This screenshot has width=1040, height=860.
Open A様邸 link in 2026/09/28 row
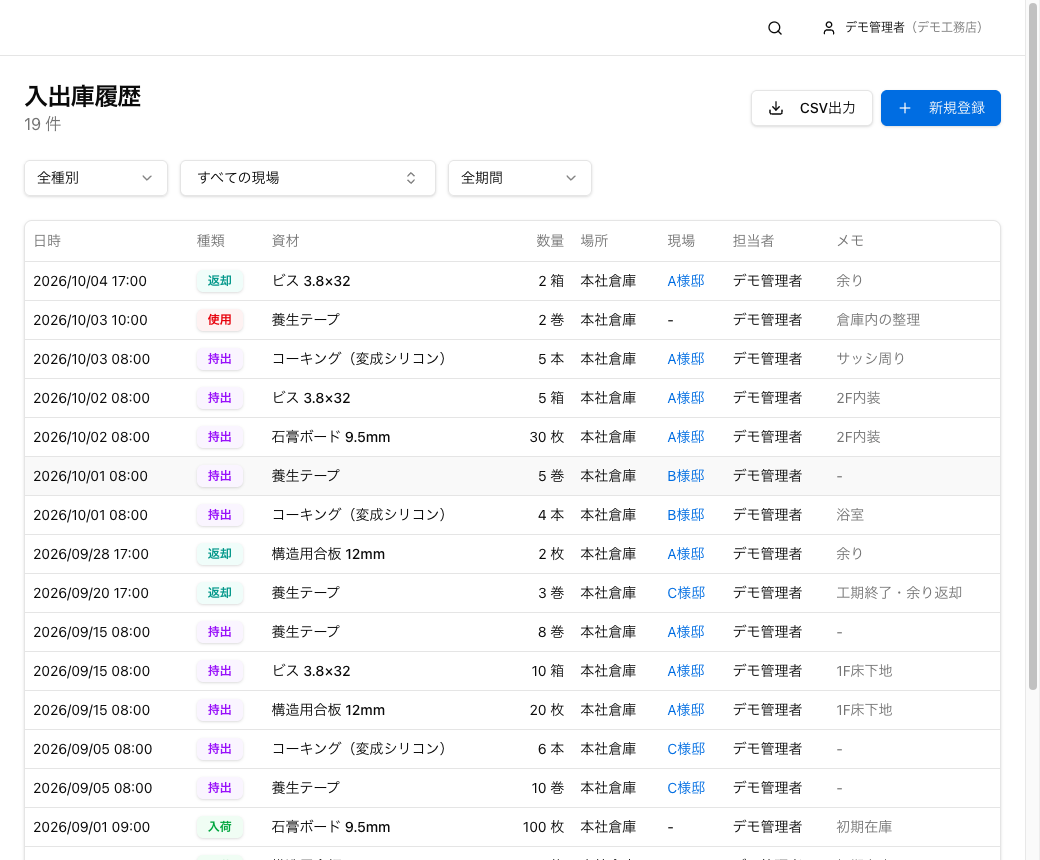click(686, 554)
